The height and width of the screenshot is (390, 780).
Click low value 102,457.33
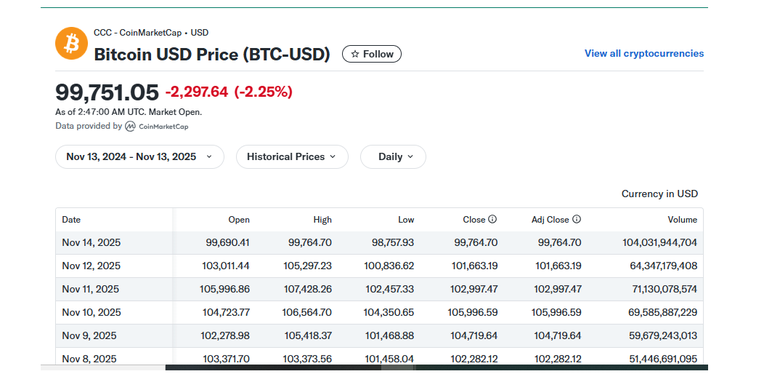tap(390, 289)
